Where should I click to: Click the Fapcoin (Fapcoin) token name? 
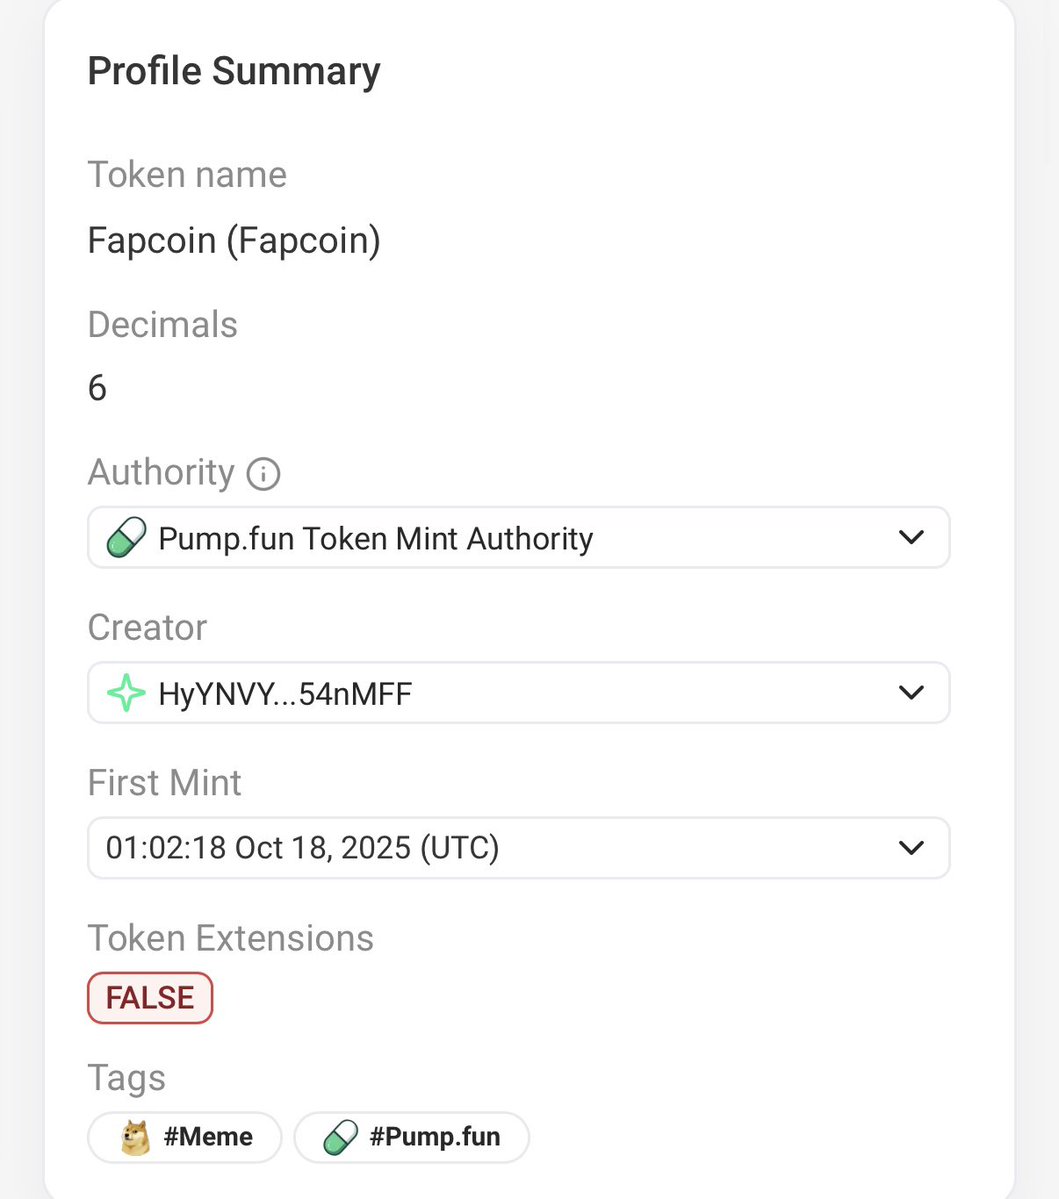coord(234,241)
